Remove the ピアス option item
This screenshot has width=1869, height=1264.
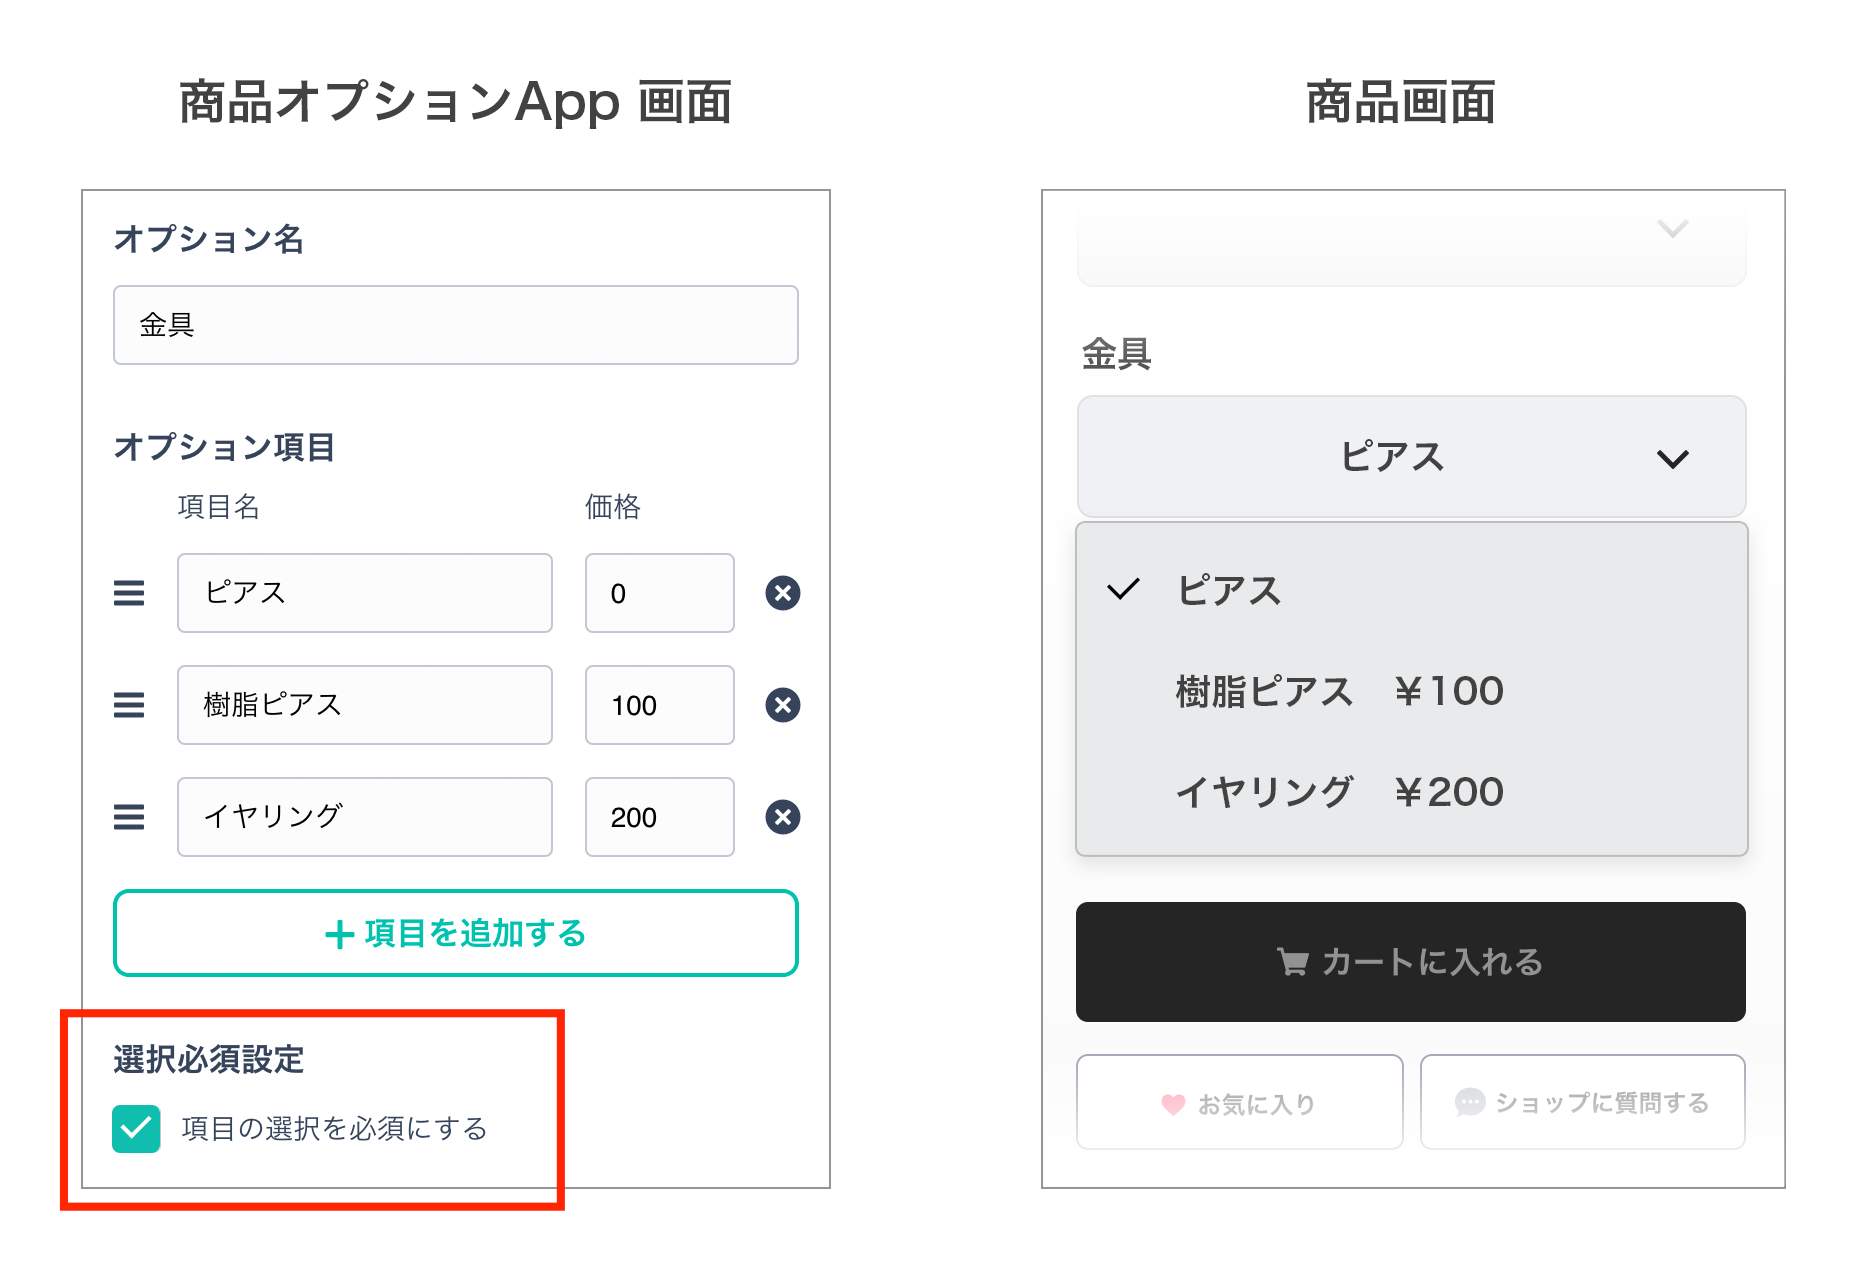(x=782, y=593)
